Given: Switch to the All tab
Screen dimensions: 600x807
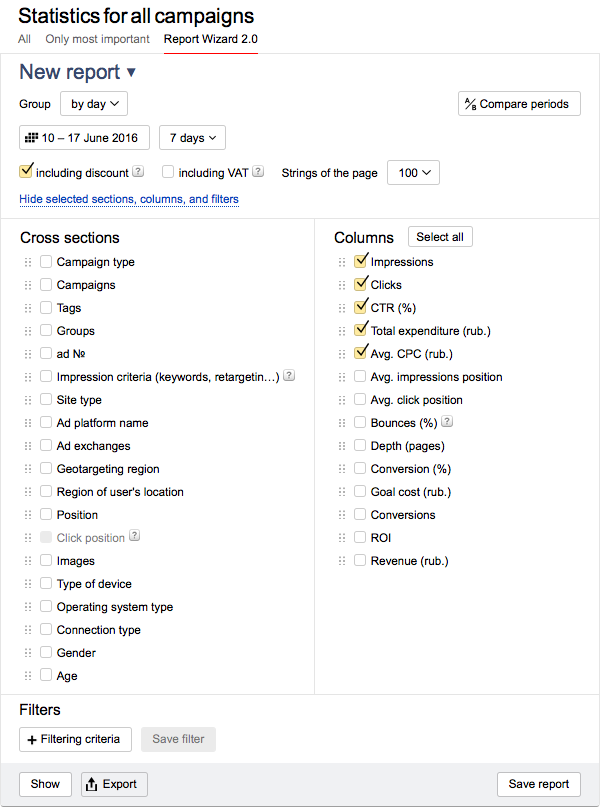Looking at the screenshot, I should 24,39.
